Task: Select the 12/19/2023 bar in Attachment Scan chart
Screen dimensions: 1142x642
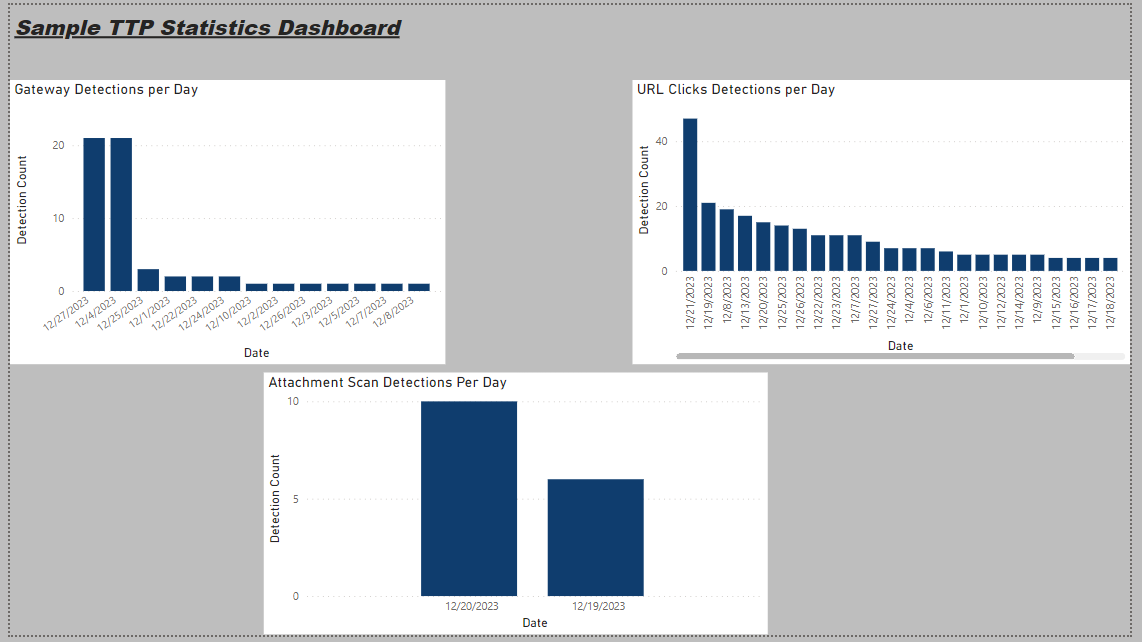Action: [595, 537]
